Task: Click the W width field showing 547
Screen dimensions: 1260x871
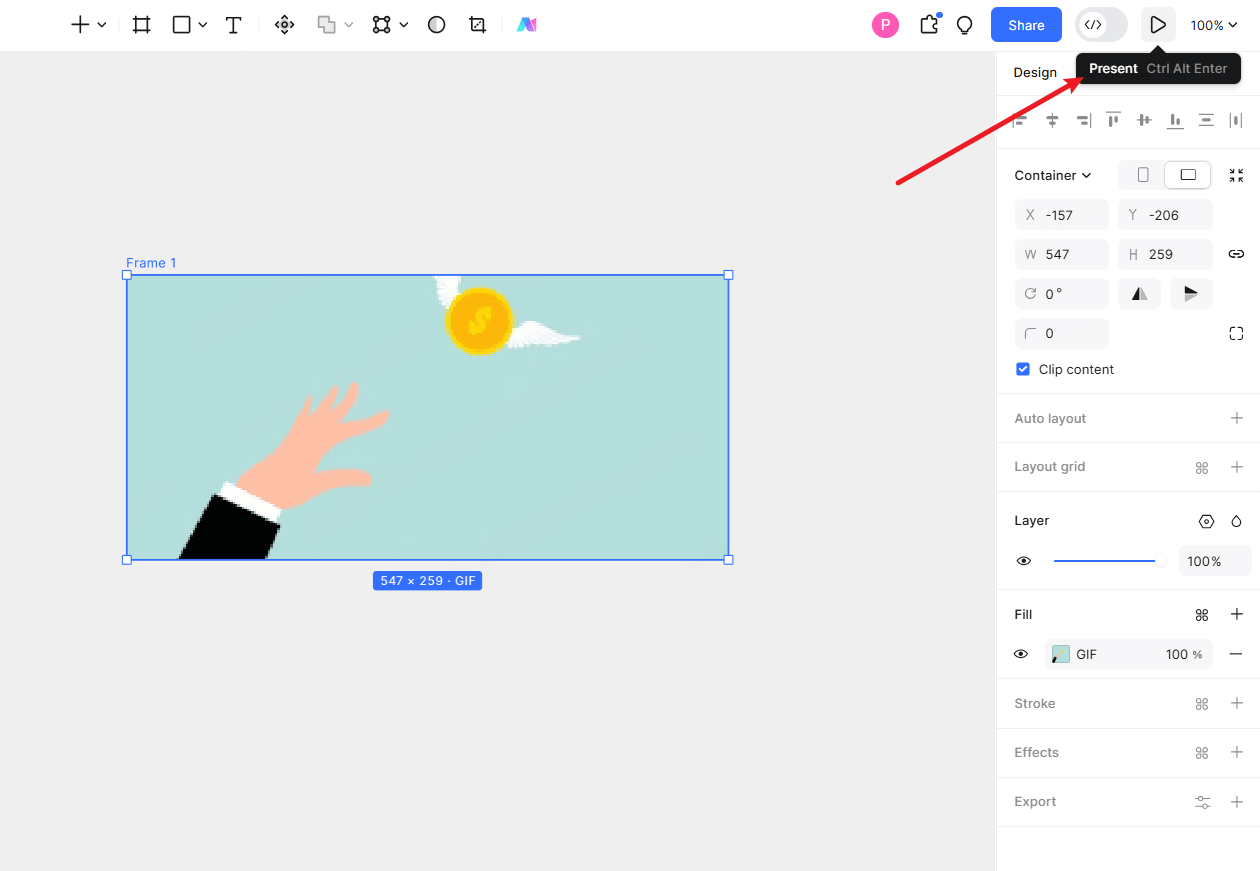Action: coord(1062,254)
